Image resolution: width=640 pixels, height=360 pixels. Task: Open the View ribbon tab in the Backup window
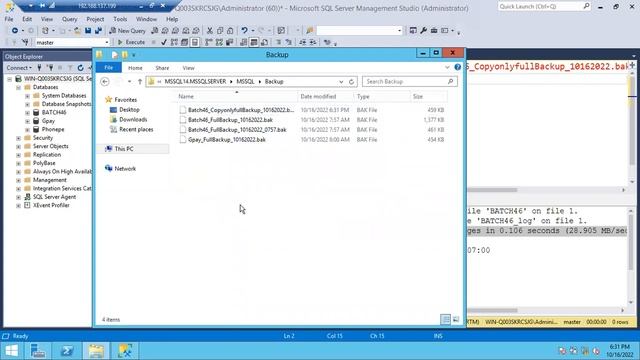[188, 68]
